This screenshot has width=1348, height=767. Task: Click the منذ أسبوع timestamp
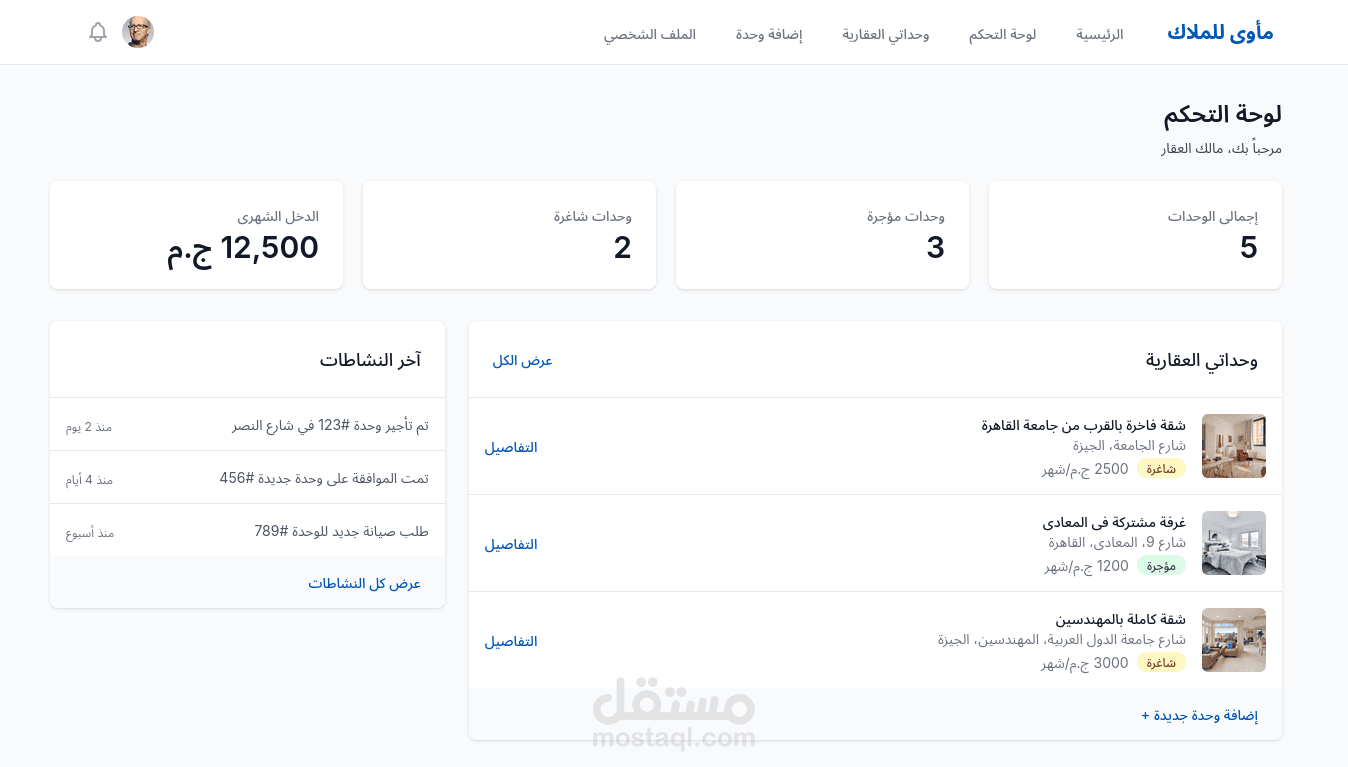pyautogui.click(x=90, y=533)
